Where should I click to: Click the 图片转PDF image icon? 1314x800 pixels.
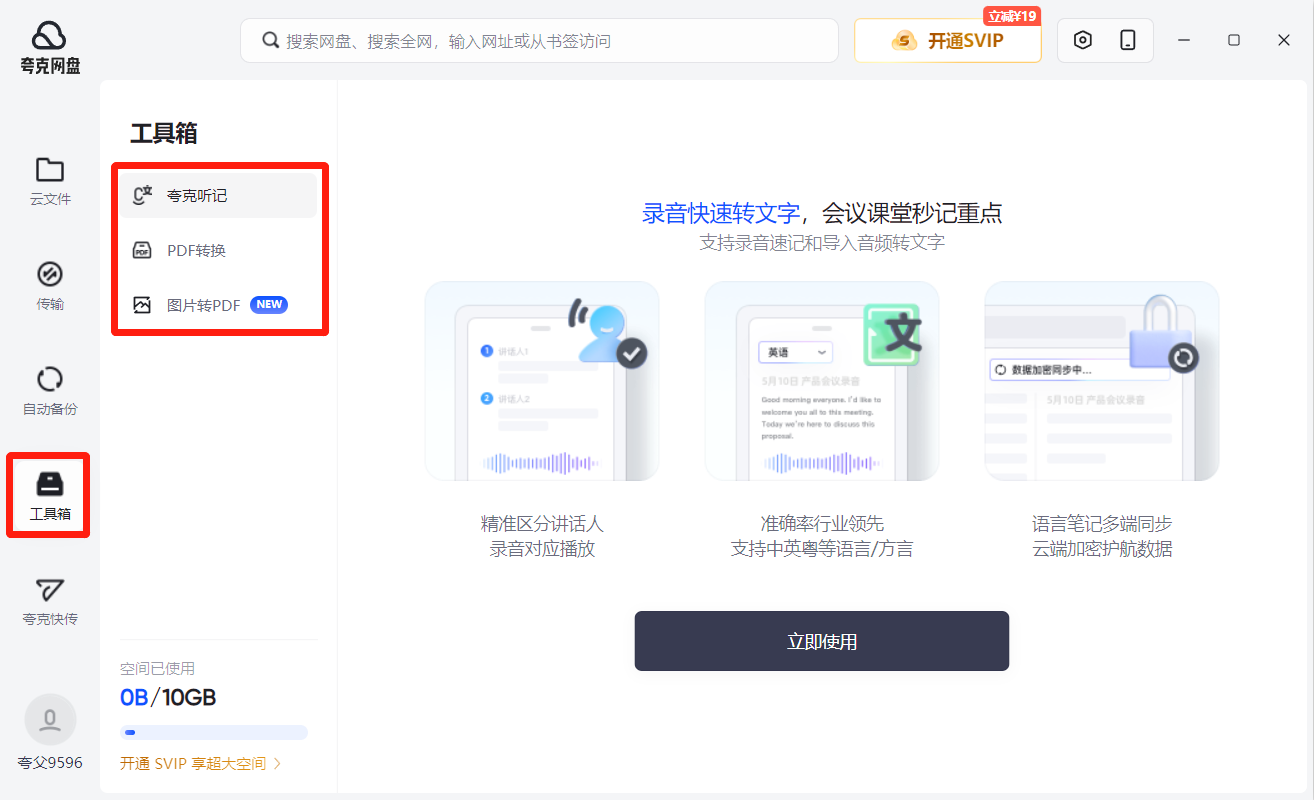(142, 305)
